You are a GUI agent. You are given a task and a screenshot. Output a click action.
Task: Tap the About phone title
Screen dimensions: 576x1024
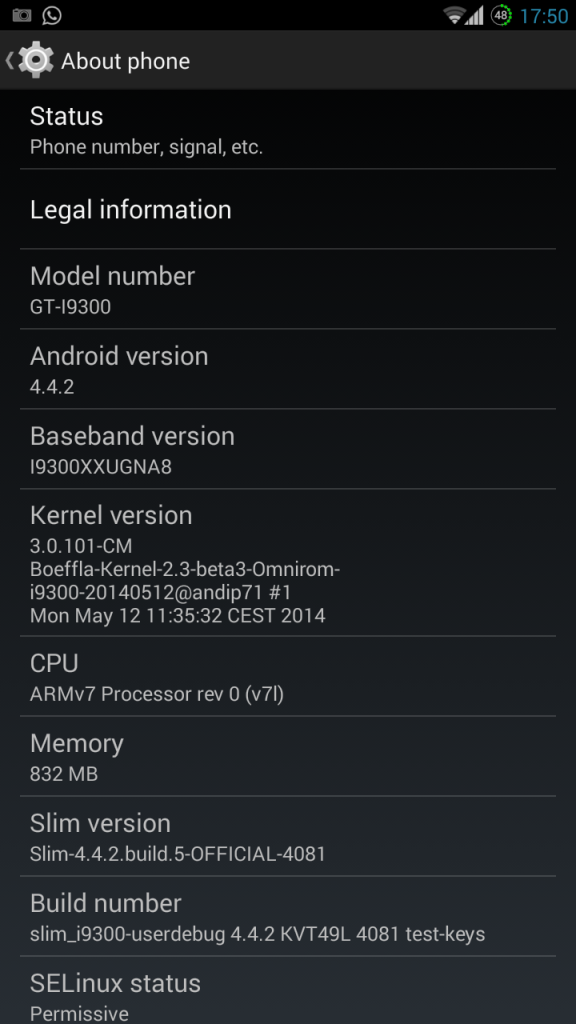pos(125,61)
